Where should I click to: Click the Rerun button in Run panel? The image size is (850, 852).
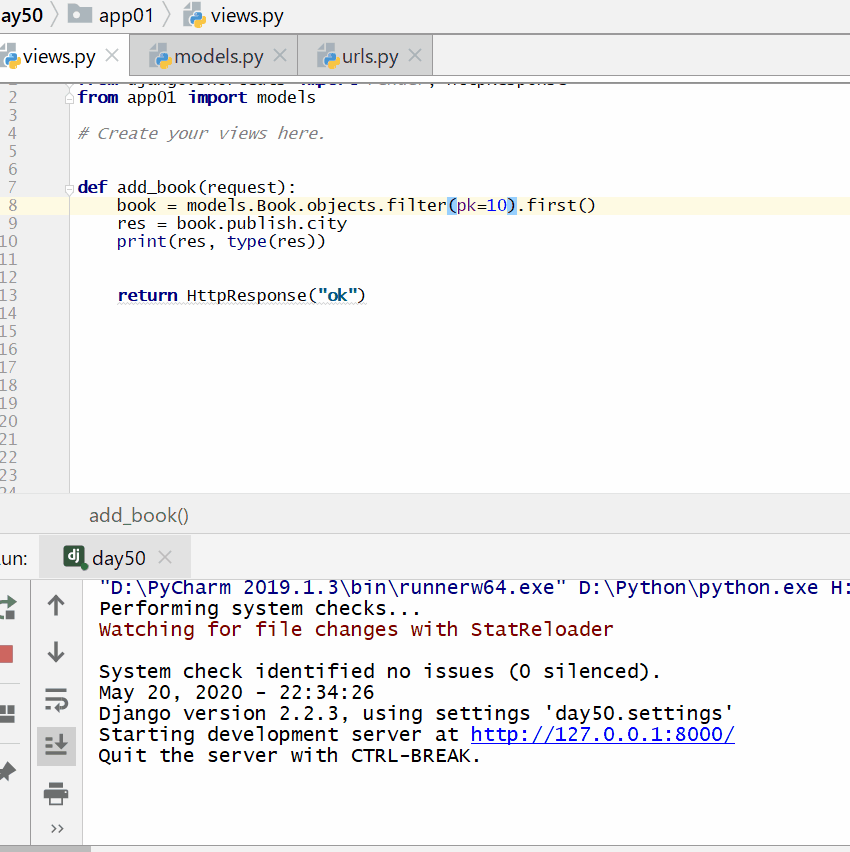(x=8, y=606)
